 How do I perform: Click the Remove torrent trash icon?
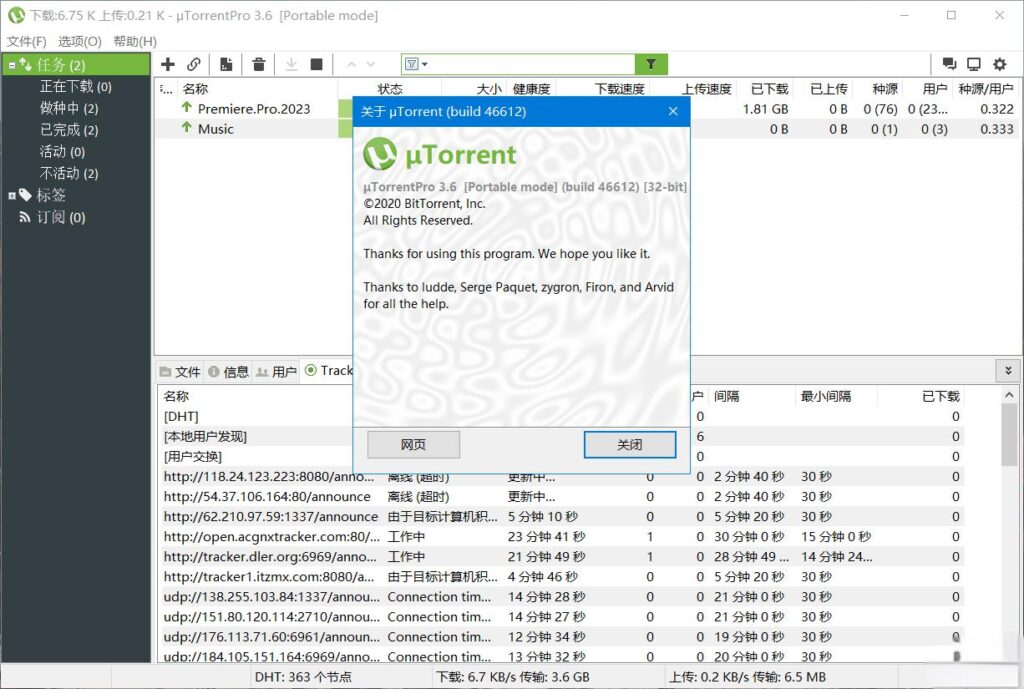pos(258,64)
